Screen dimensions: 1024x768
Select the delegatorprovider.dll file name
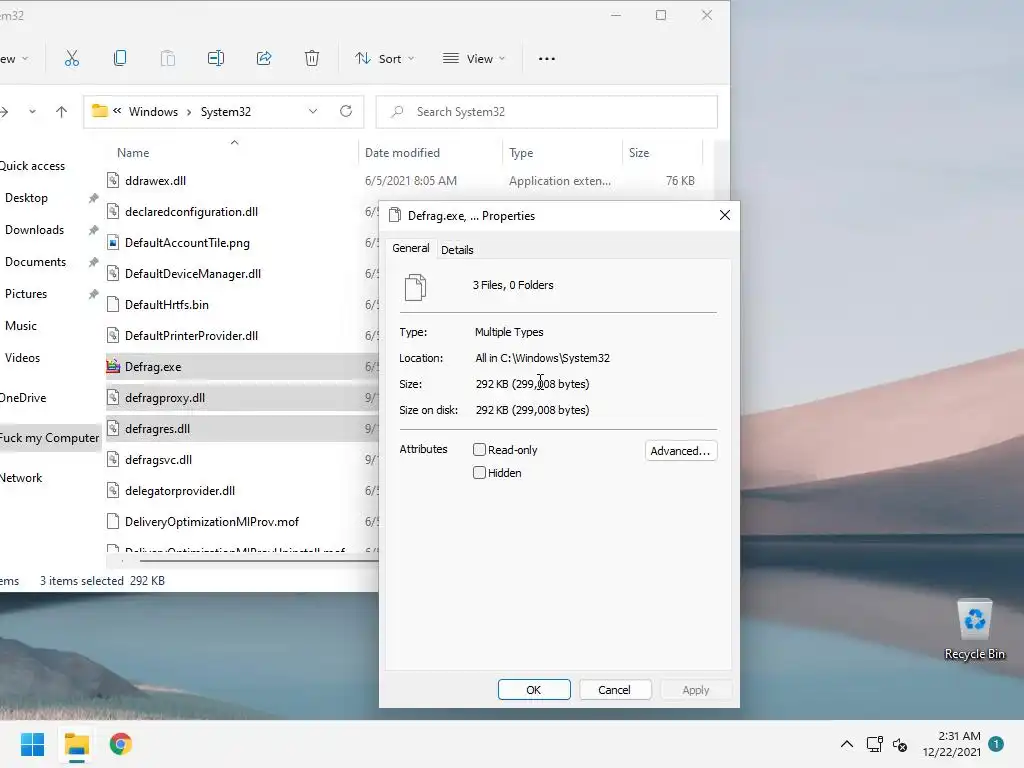[180, 491]
